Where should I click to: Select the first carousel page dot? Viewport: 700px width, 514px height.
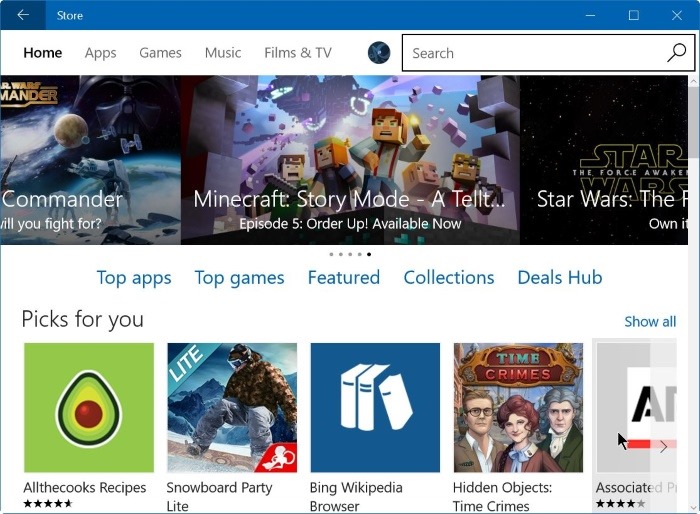pyautogui.click(x=331, y=254)
